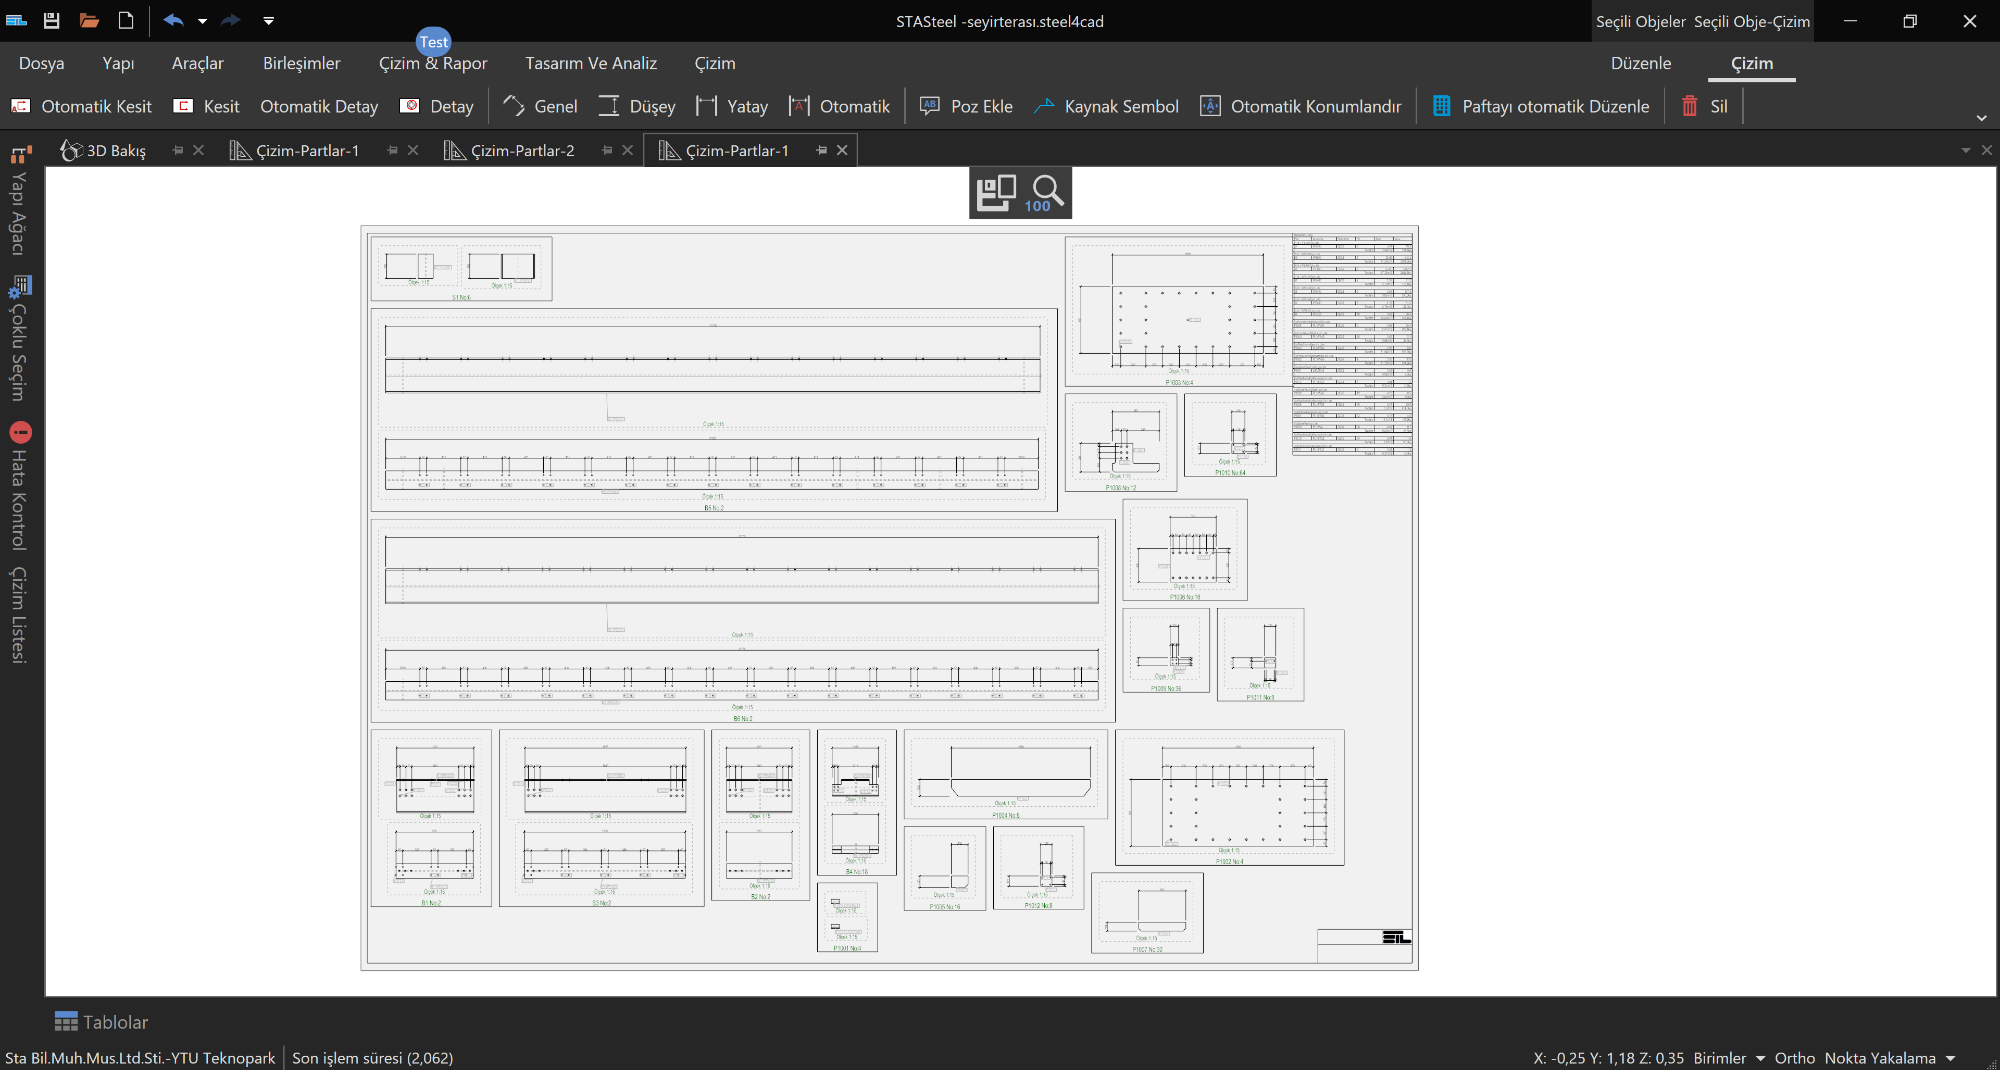Open the undo history dropdown arrow
Image resolution: width=2000 pixels, height=1070 pixels.
(x=202, y=21)
